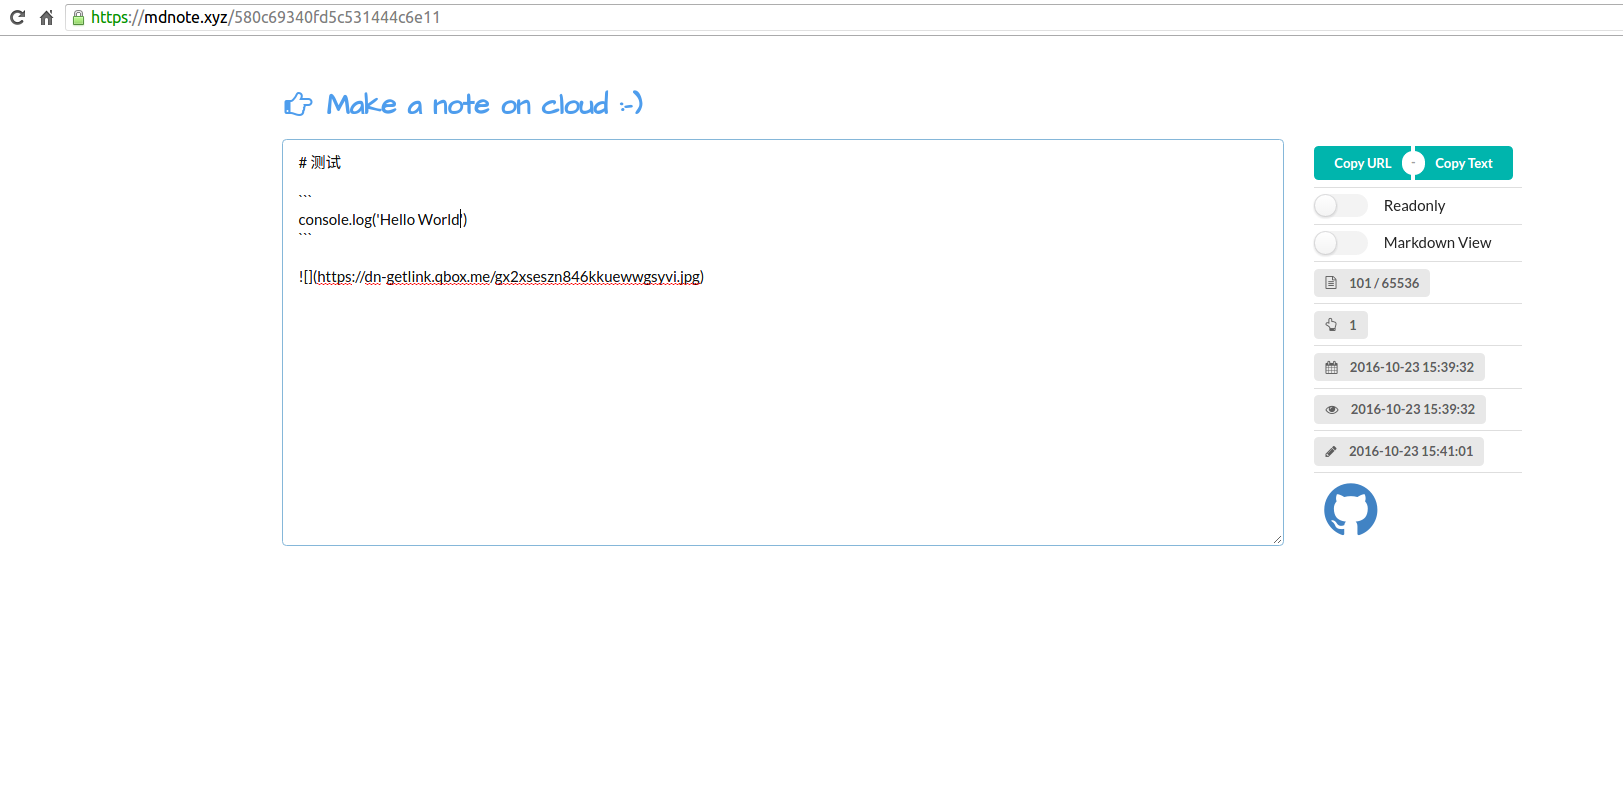The image size is (1623, 804).
Task: Click the circle divider between Copy buttons
Action: click(1413, 163)
